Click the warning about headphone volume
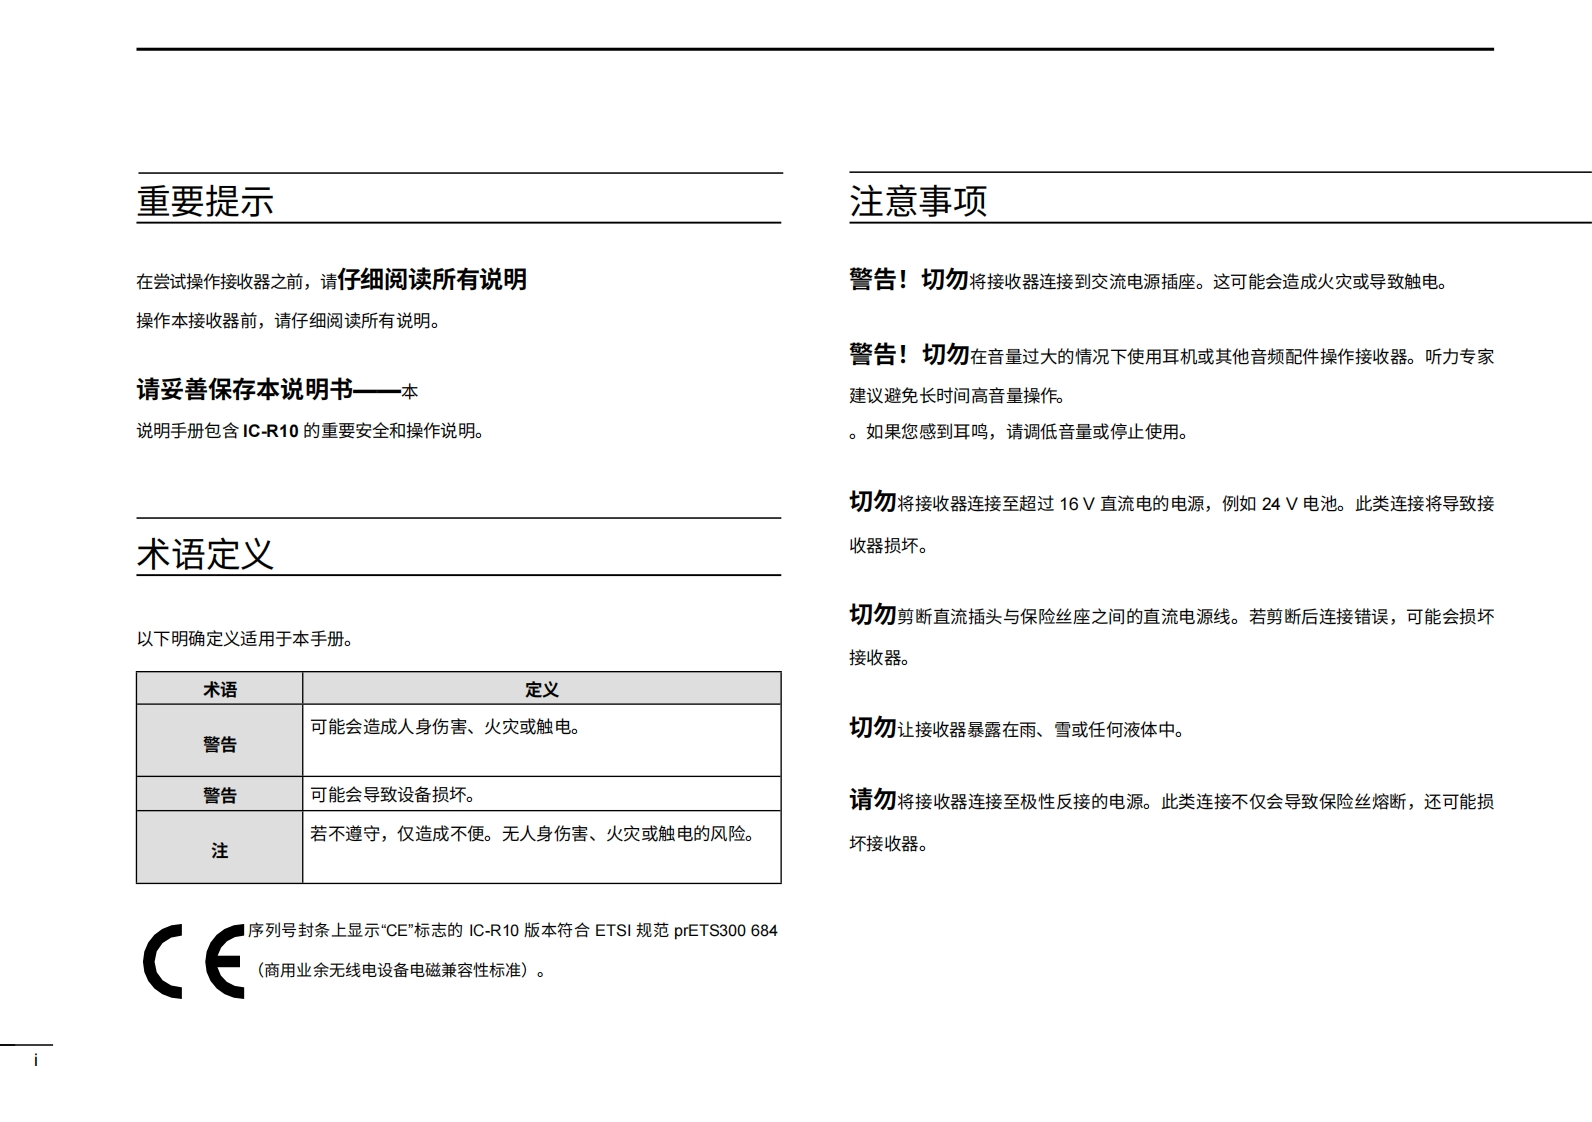The width and height of the screenshot is (1592, 1122). [1170, 357]
